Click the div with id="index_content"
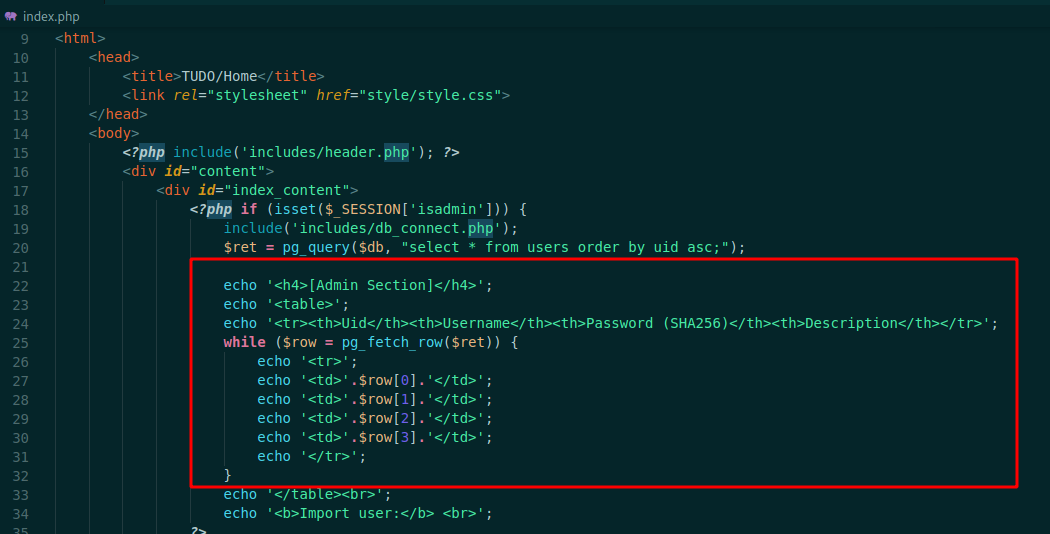 [257, 190]
